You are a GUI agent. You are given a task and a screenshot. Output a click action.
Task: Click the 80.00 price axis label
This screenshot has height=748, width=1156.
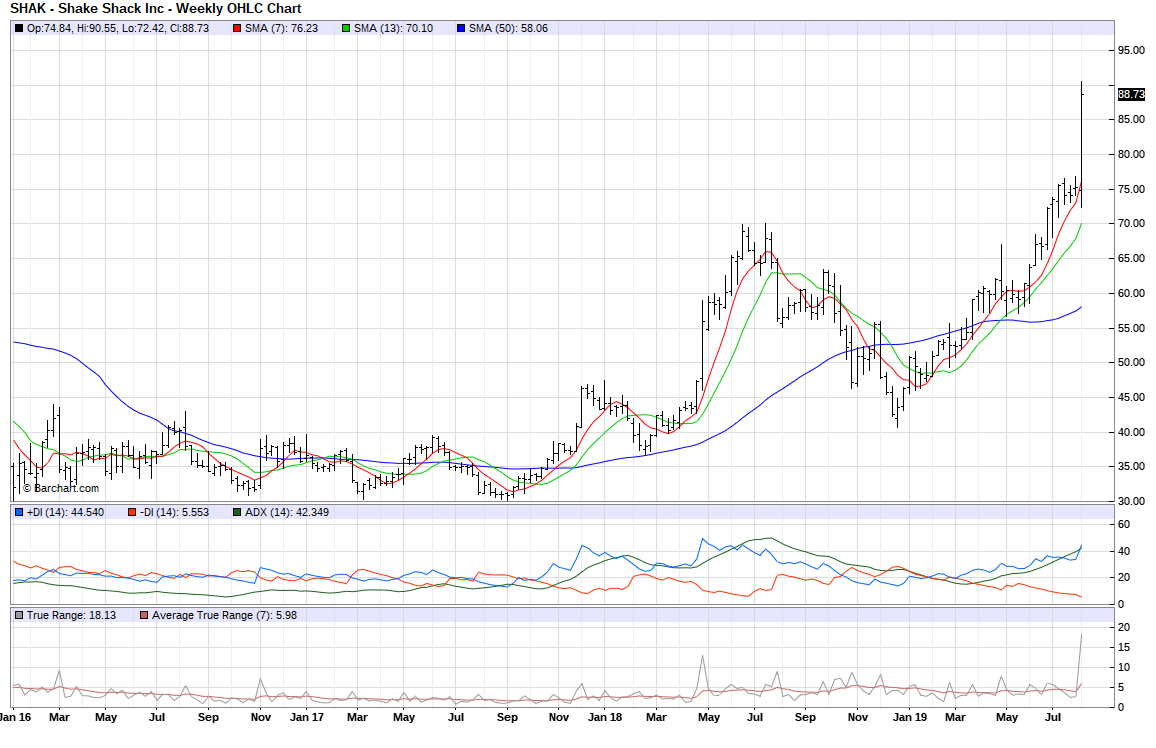[1132, 155]
